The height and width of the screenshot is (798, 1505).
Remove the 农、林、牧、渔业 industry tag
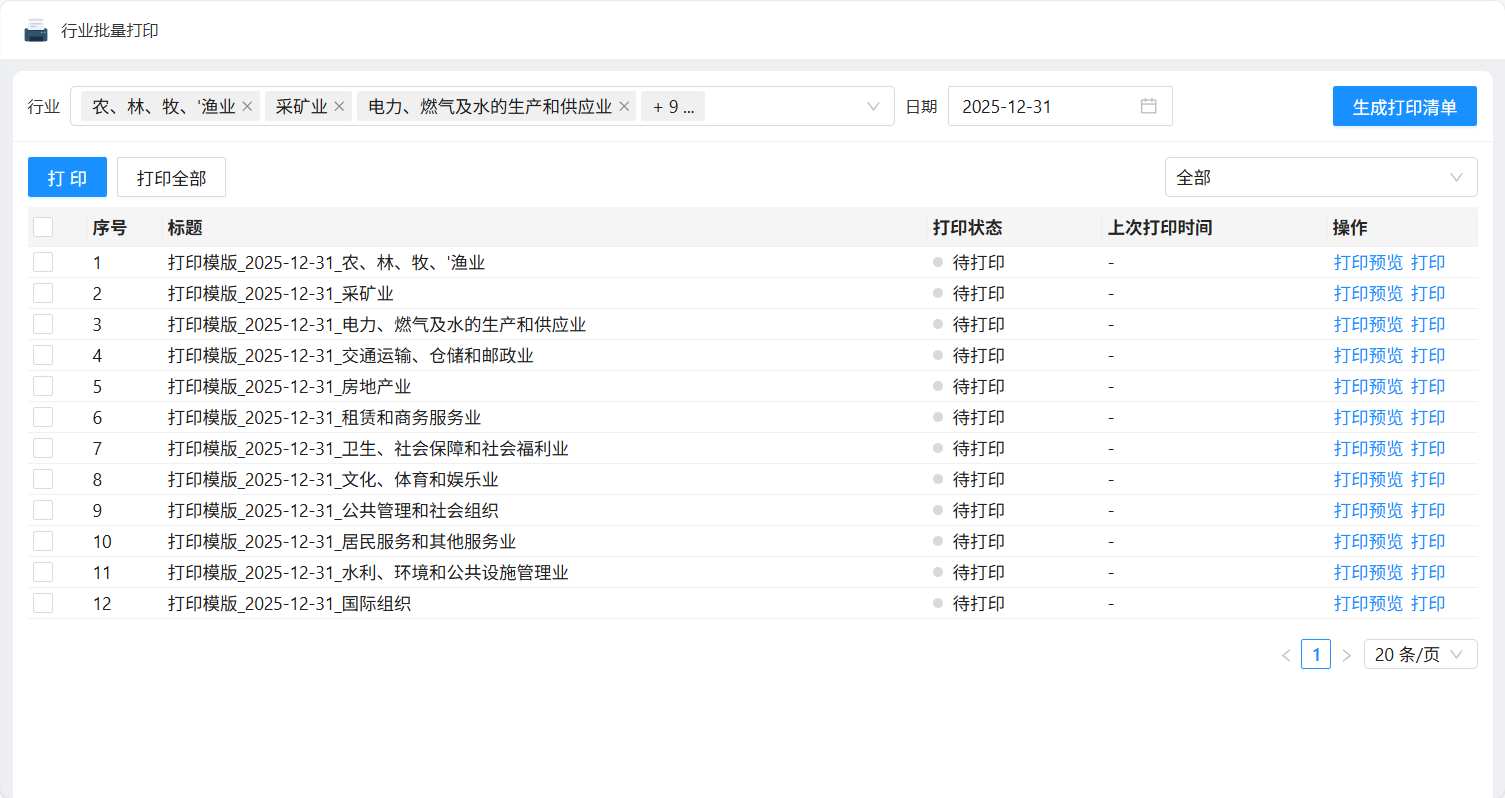pos(247,107)
